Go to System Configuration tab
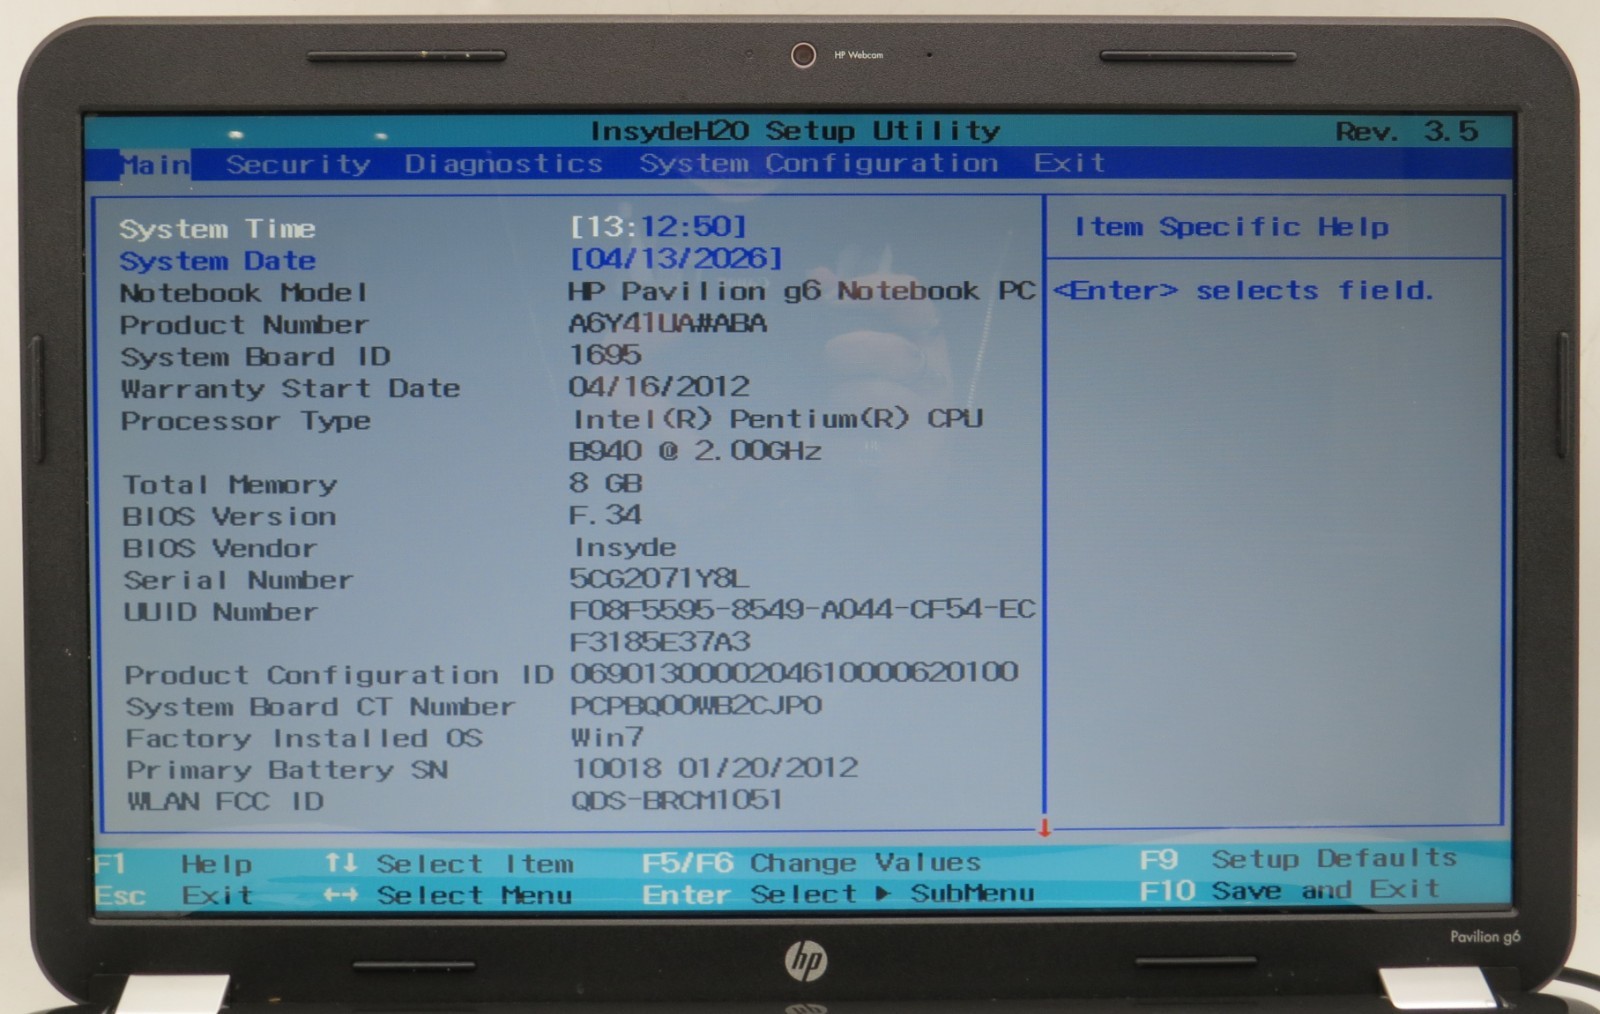 (x=818, y=163)
